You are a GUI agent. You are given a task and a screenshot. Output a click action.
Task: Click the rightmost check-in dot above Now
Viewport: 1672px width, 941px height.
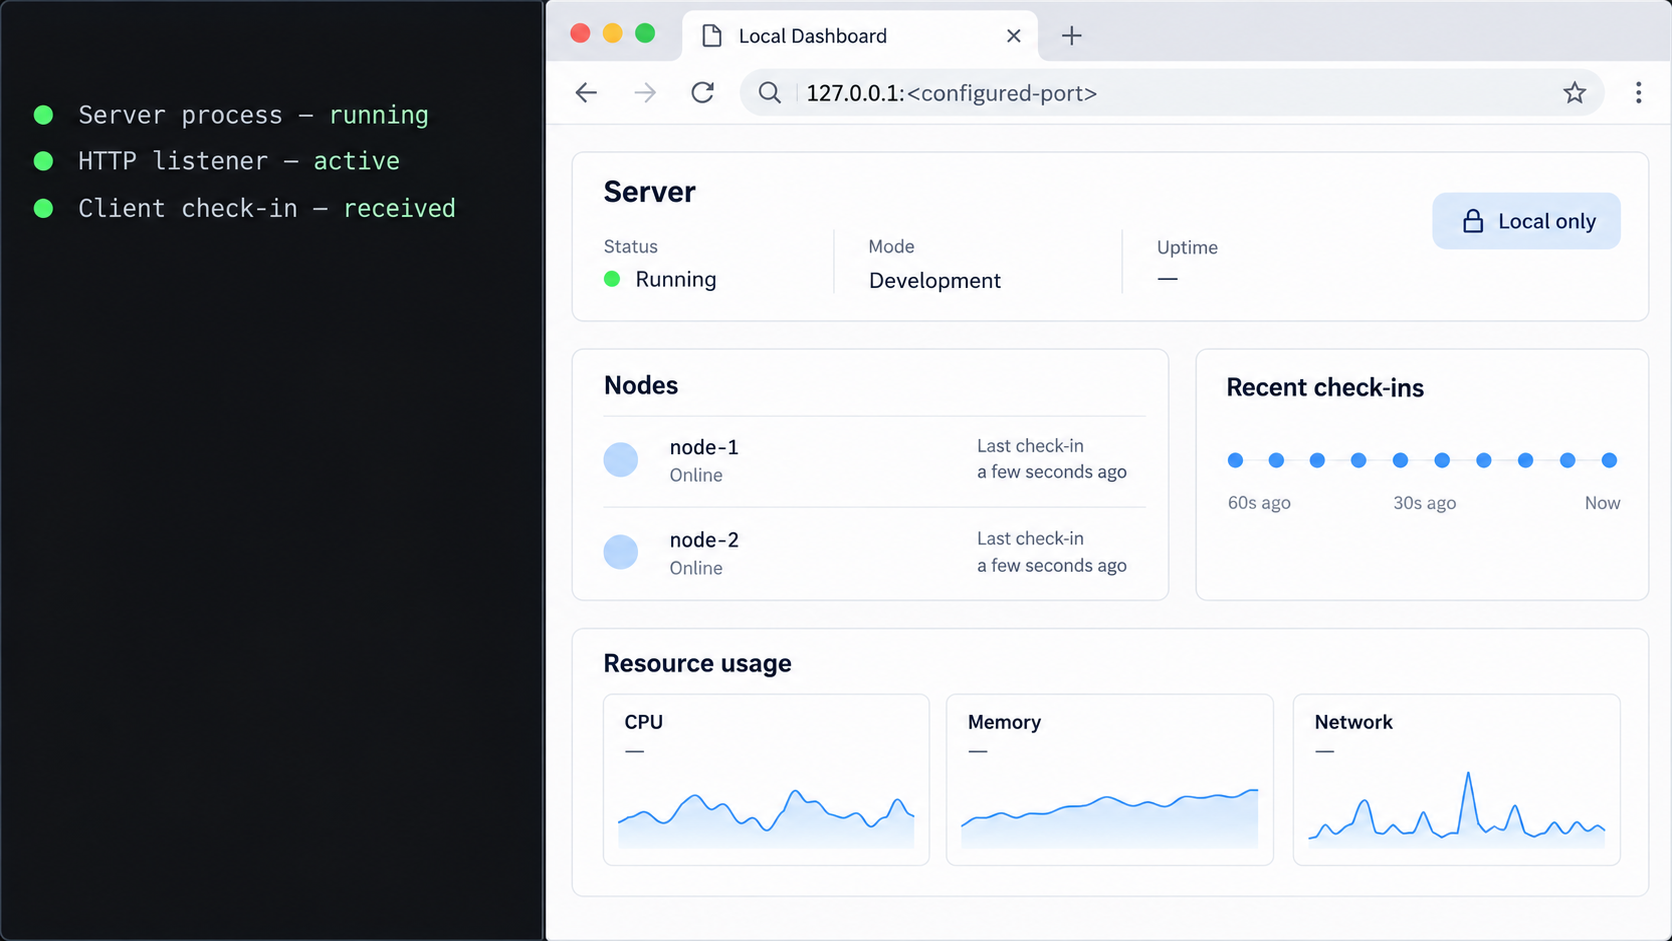pos(1609,460)
